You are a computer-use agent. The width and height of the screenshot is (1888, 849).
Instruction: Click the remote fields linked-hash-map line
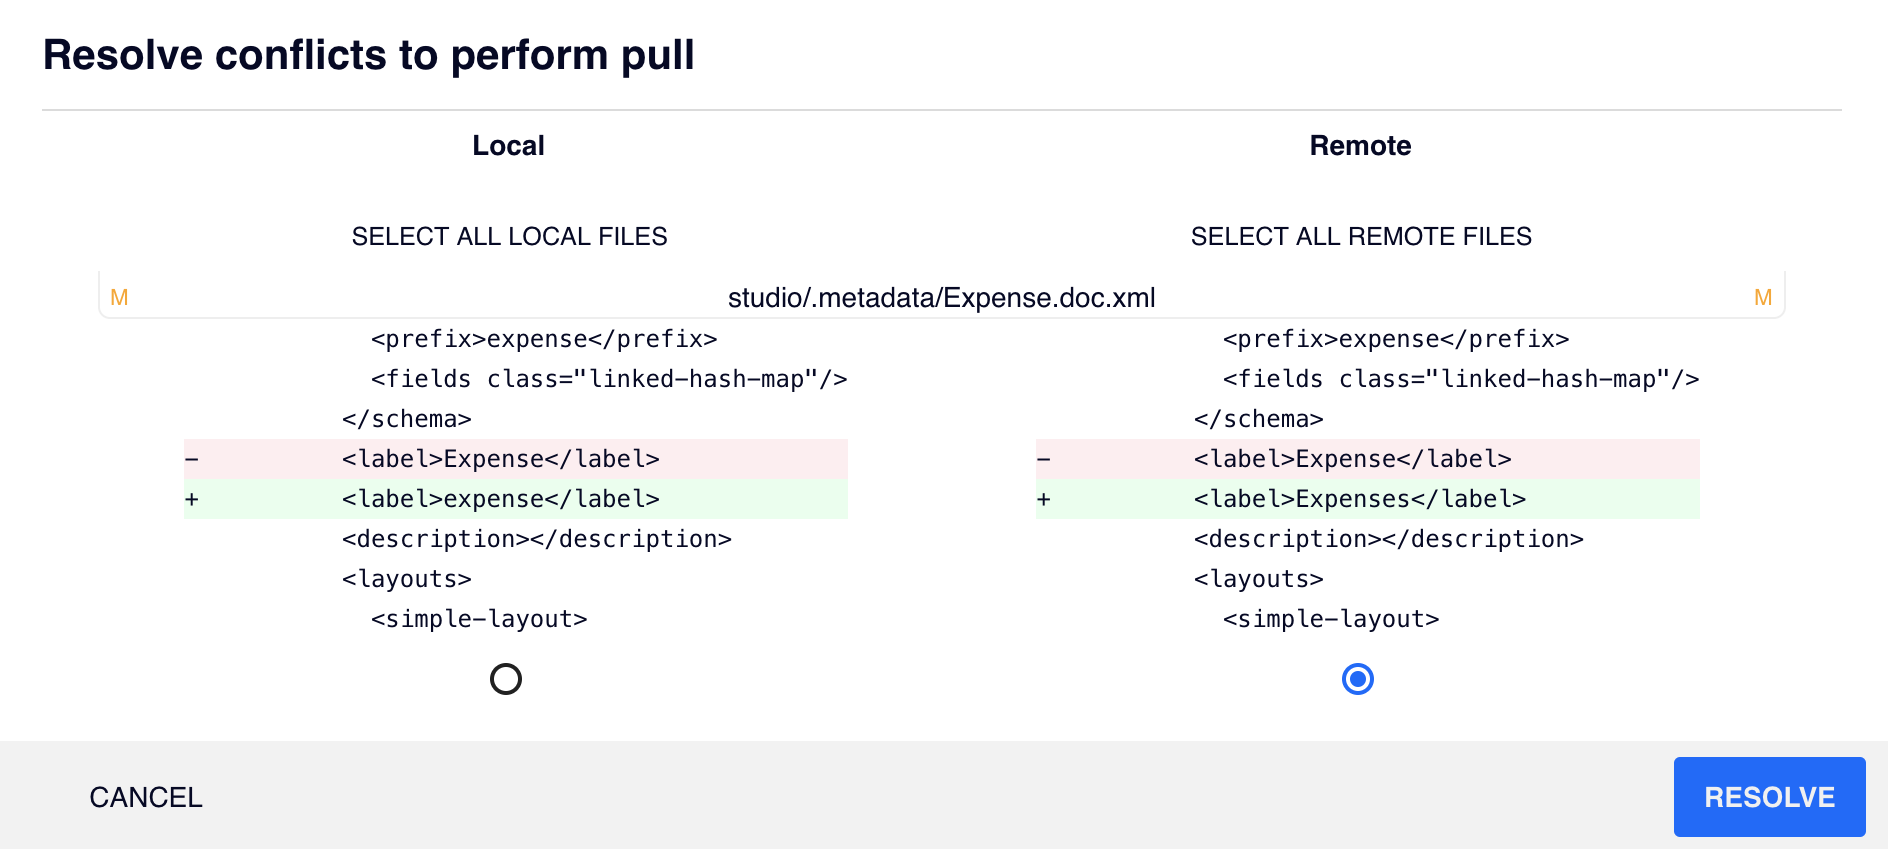pyautogui.click(x=1461, y=379)
